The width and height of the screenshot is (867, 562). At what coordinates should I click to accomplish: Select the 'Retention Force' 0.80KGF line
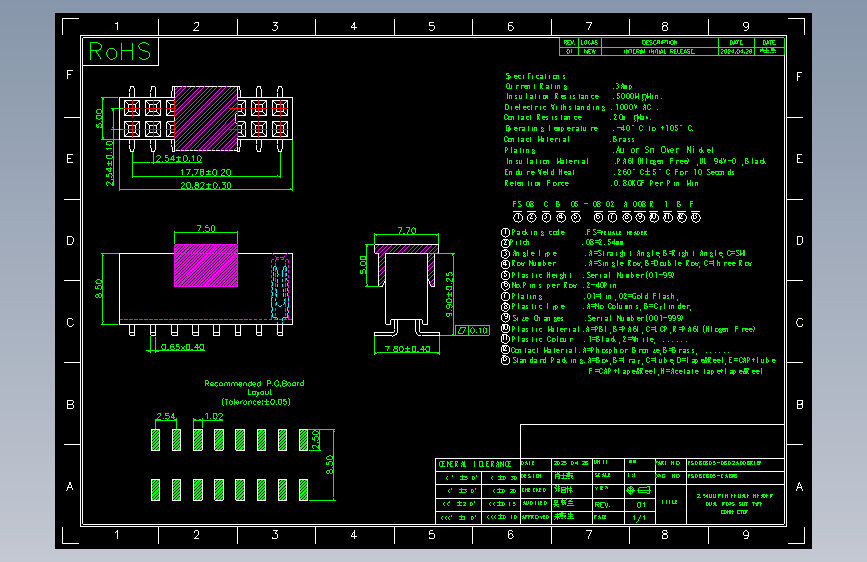tap(602, 183)
